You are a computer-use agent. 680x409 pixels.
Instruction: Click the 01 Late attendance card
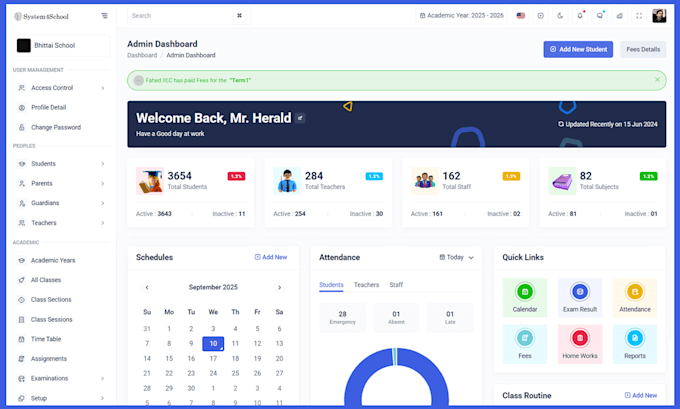(450, 317)
